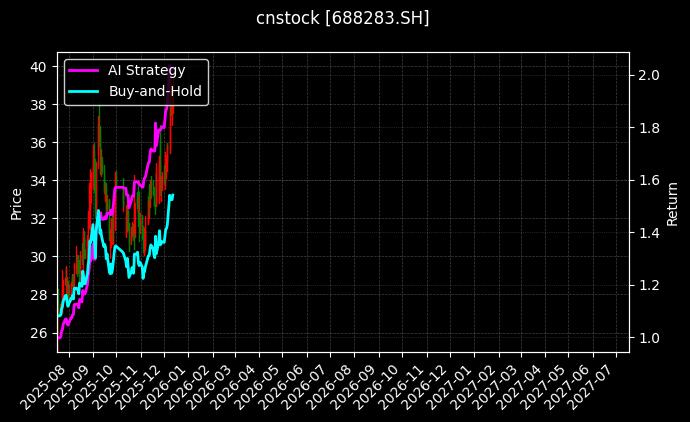Click the cyan line swatch in legend
Screen dimensions: 690x422
point(84,91)
